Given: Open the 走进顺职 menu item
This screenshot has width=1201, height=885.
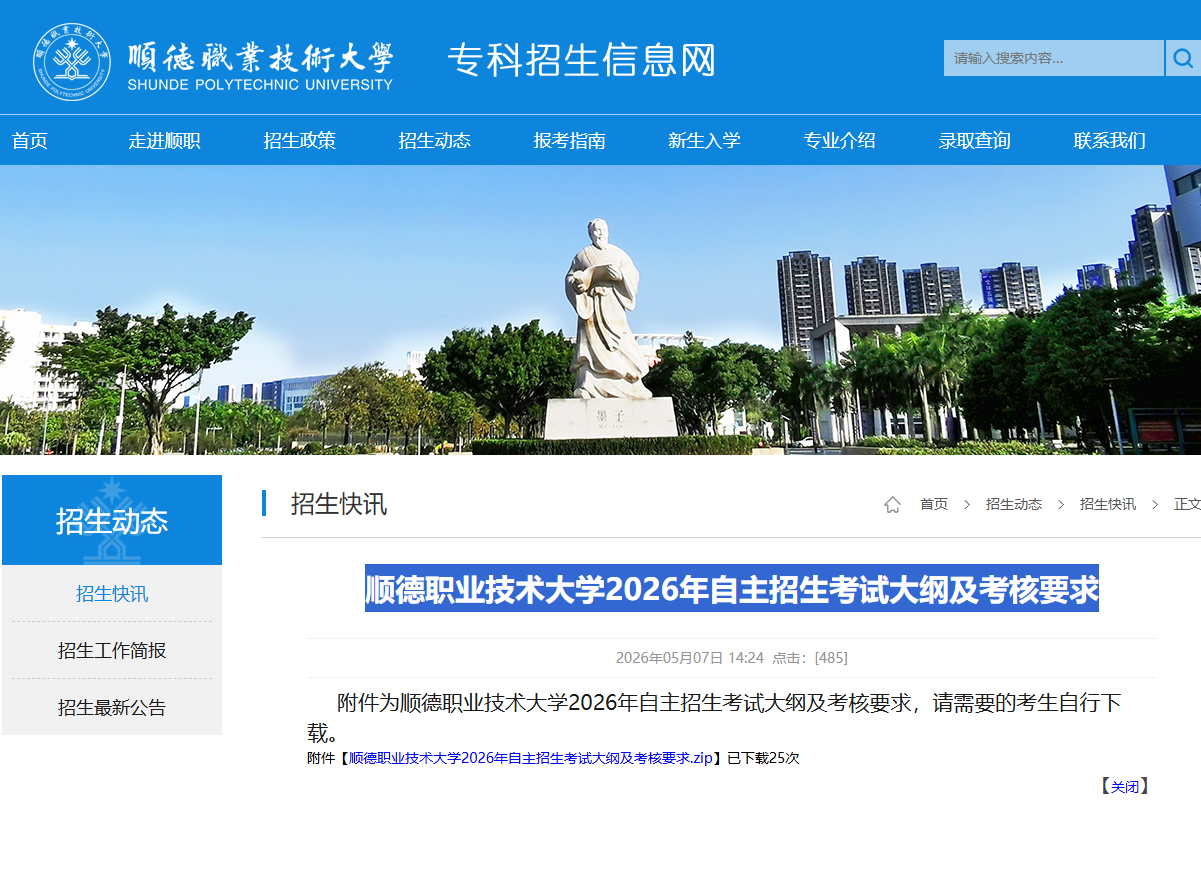Looking at the screenshot, I should (165, 141).
